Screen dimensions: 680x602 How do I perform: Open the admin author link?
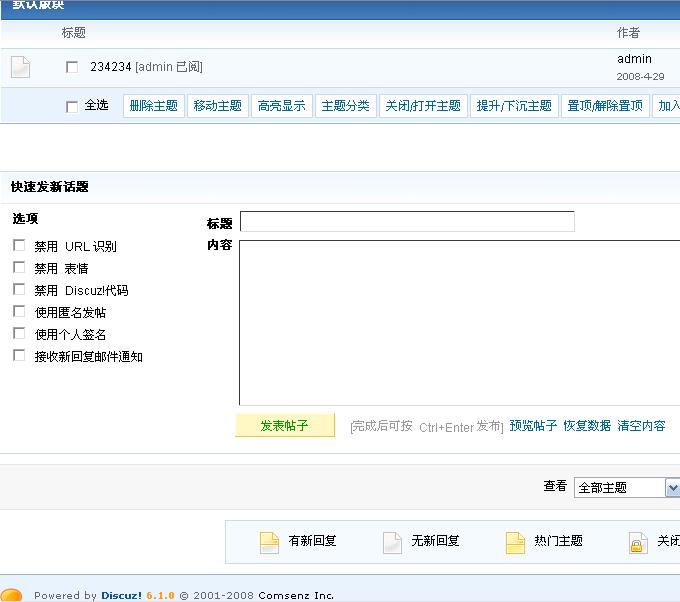(634, 59)
